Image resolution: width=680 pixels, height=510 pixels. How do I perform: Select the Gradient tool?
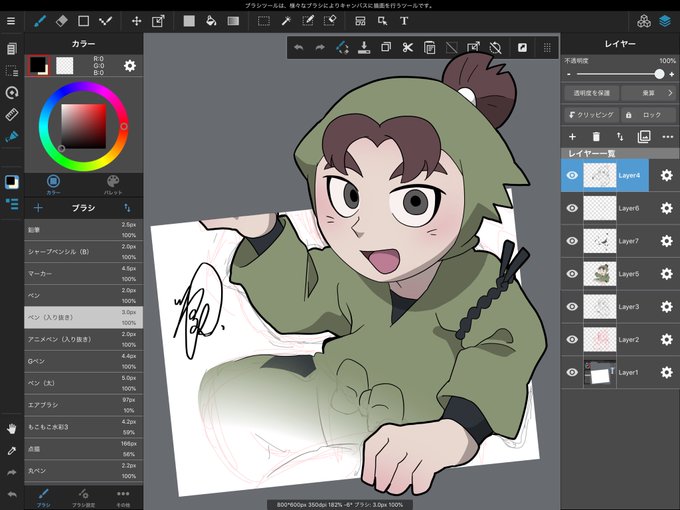(233, 21)
